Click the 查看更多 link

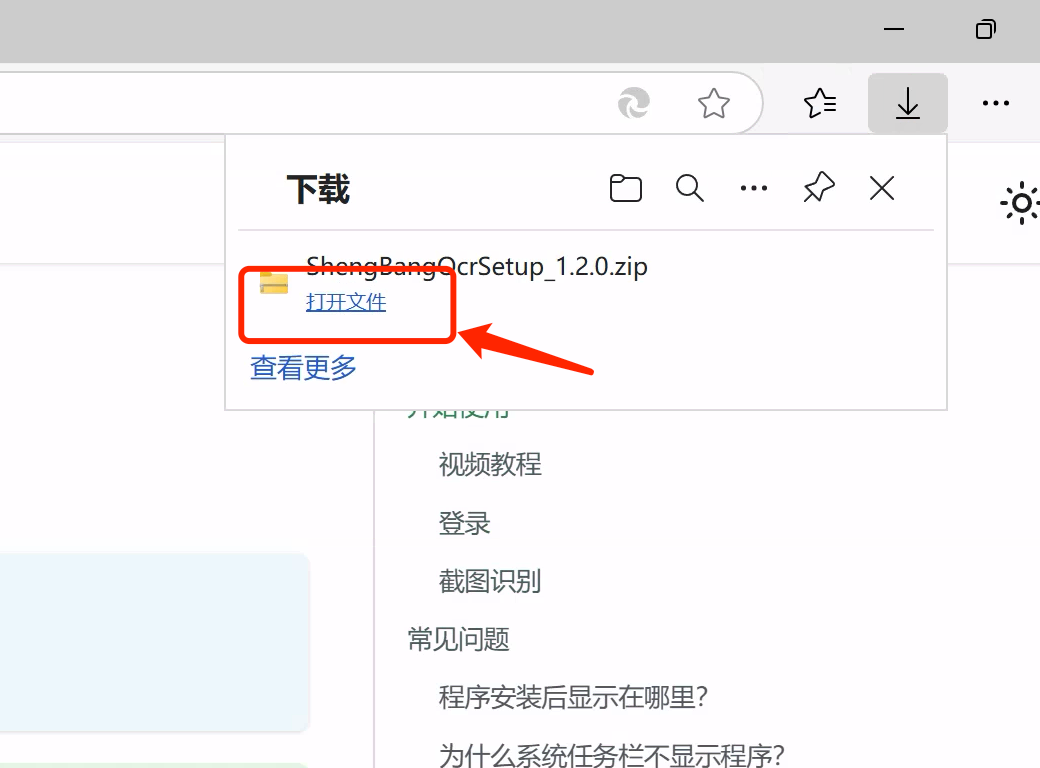(303, 367)
